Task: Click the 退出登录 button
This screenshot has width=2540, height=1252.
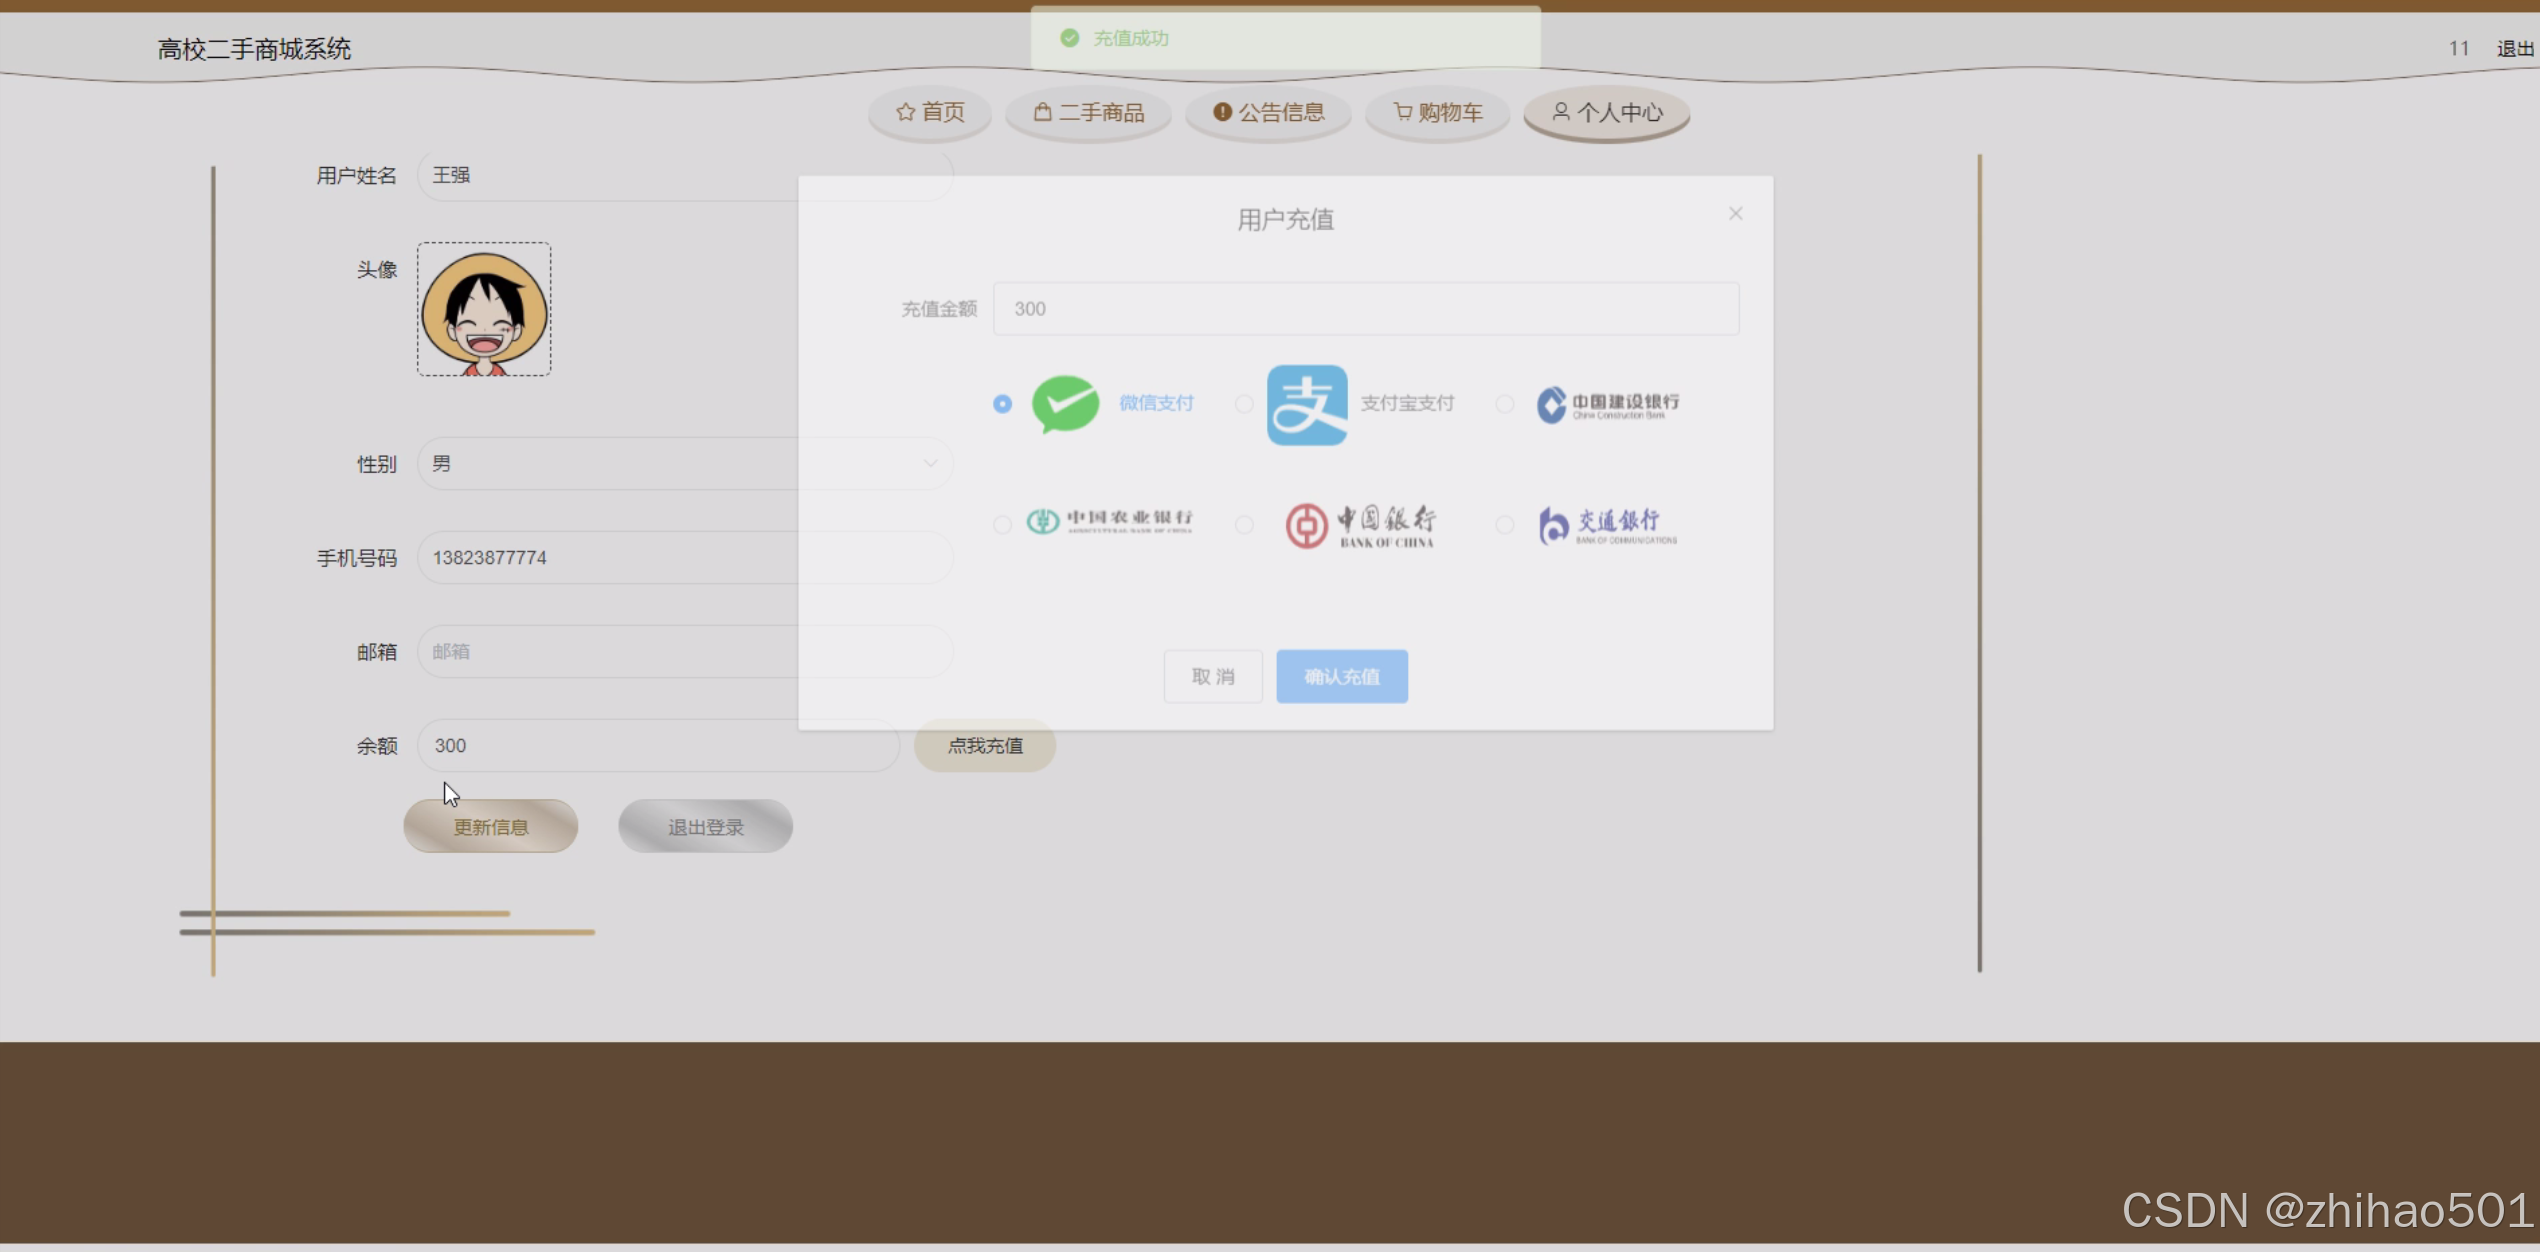Action: pyautogui.click(x=705, y=826)
